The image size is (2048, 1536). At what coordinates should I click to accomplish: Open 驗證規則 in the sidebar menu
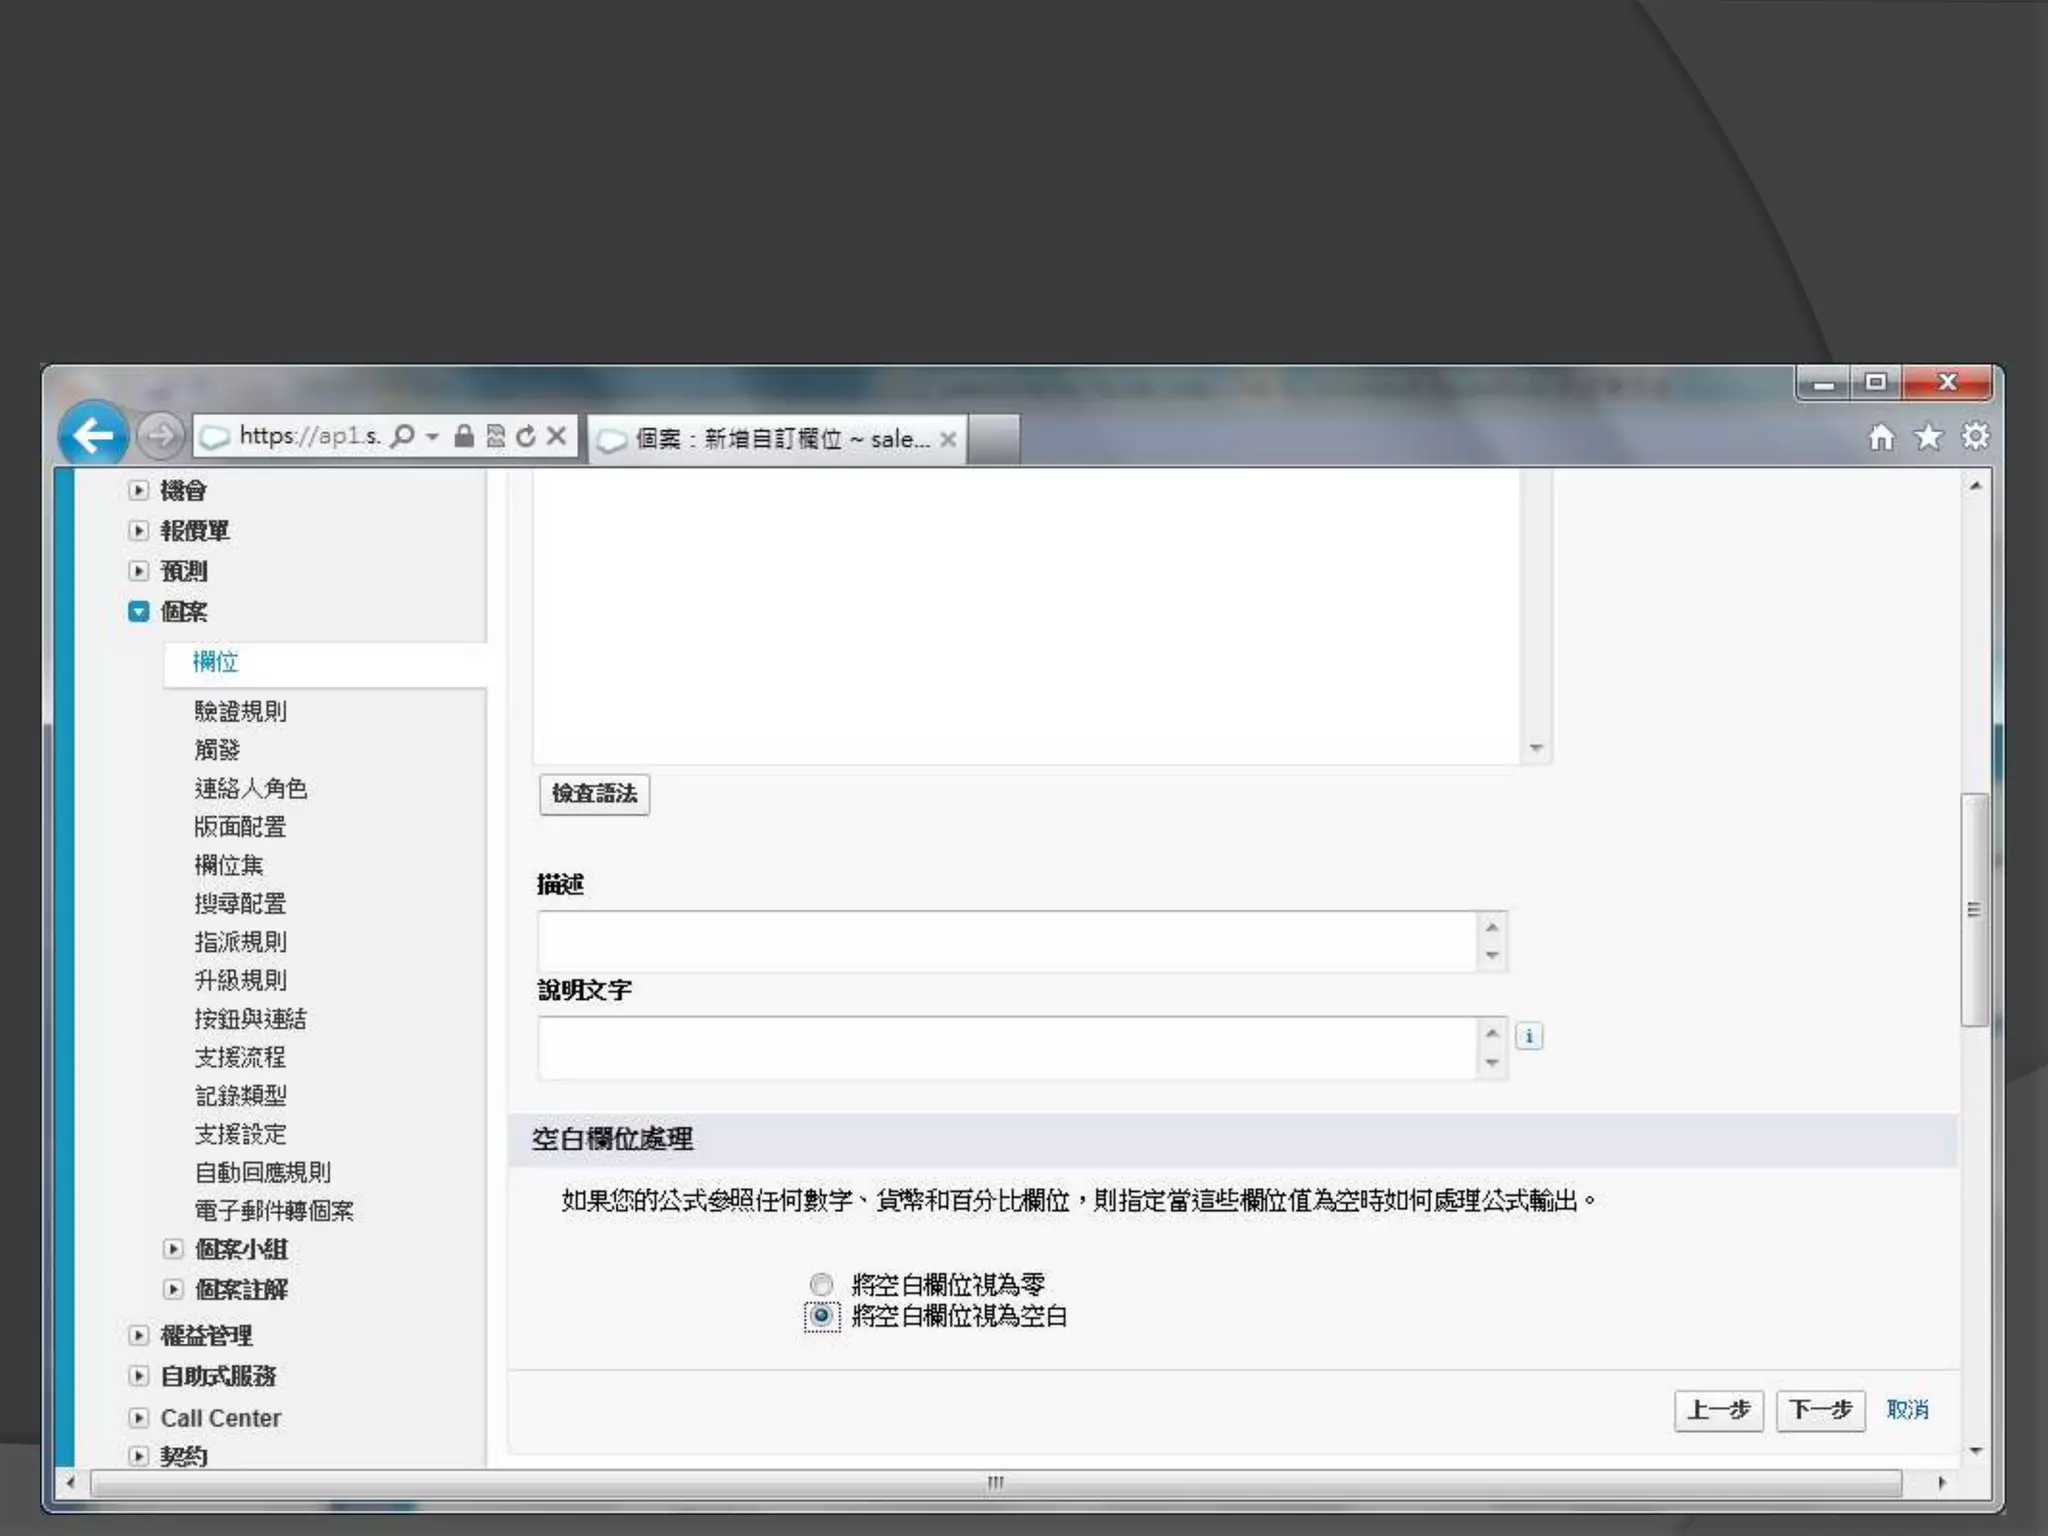(x=240, y=711)
